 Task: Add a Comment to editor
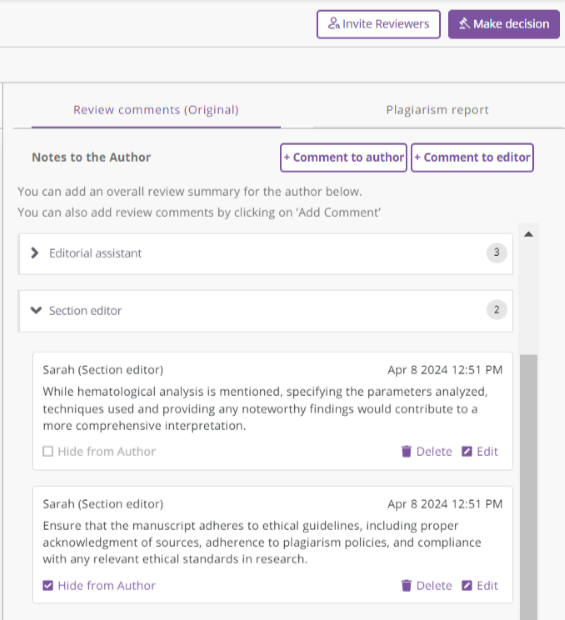472,157
